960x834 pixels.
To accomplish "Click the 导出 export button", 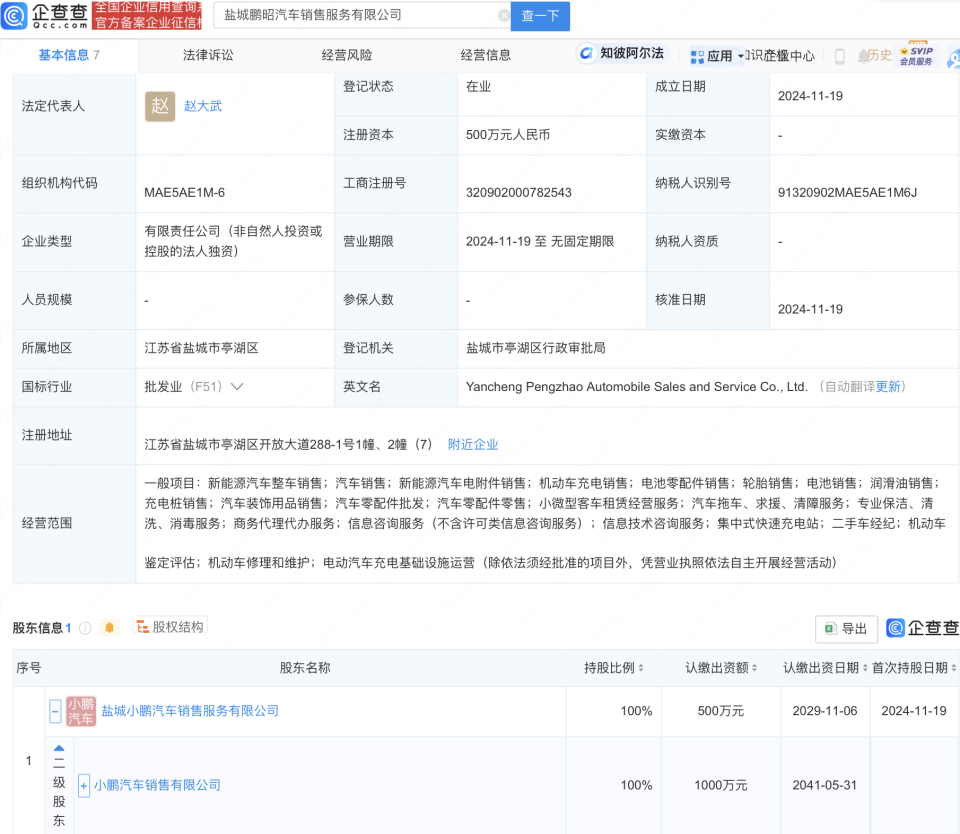I will tap(846, 629).
